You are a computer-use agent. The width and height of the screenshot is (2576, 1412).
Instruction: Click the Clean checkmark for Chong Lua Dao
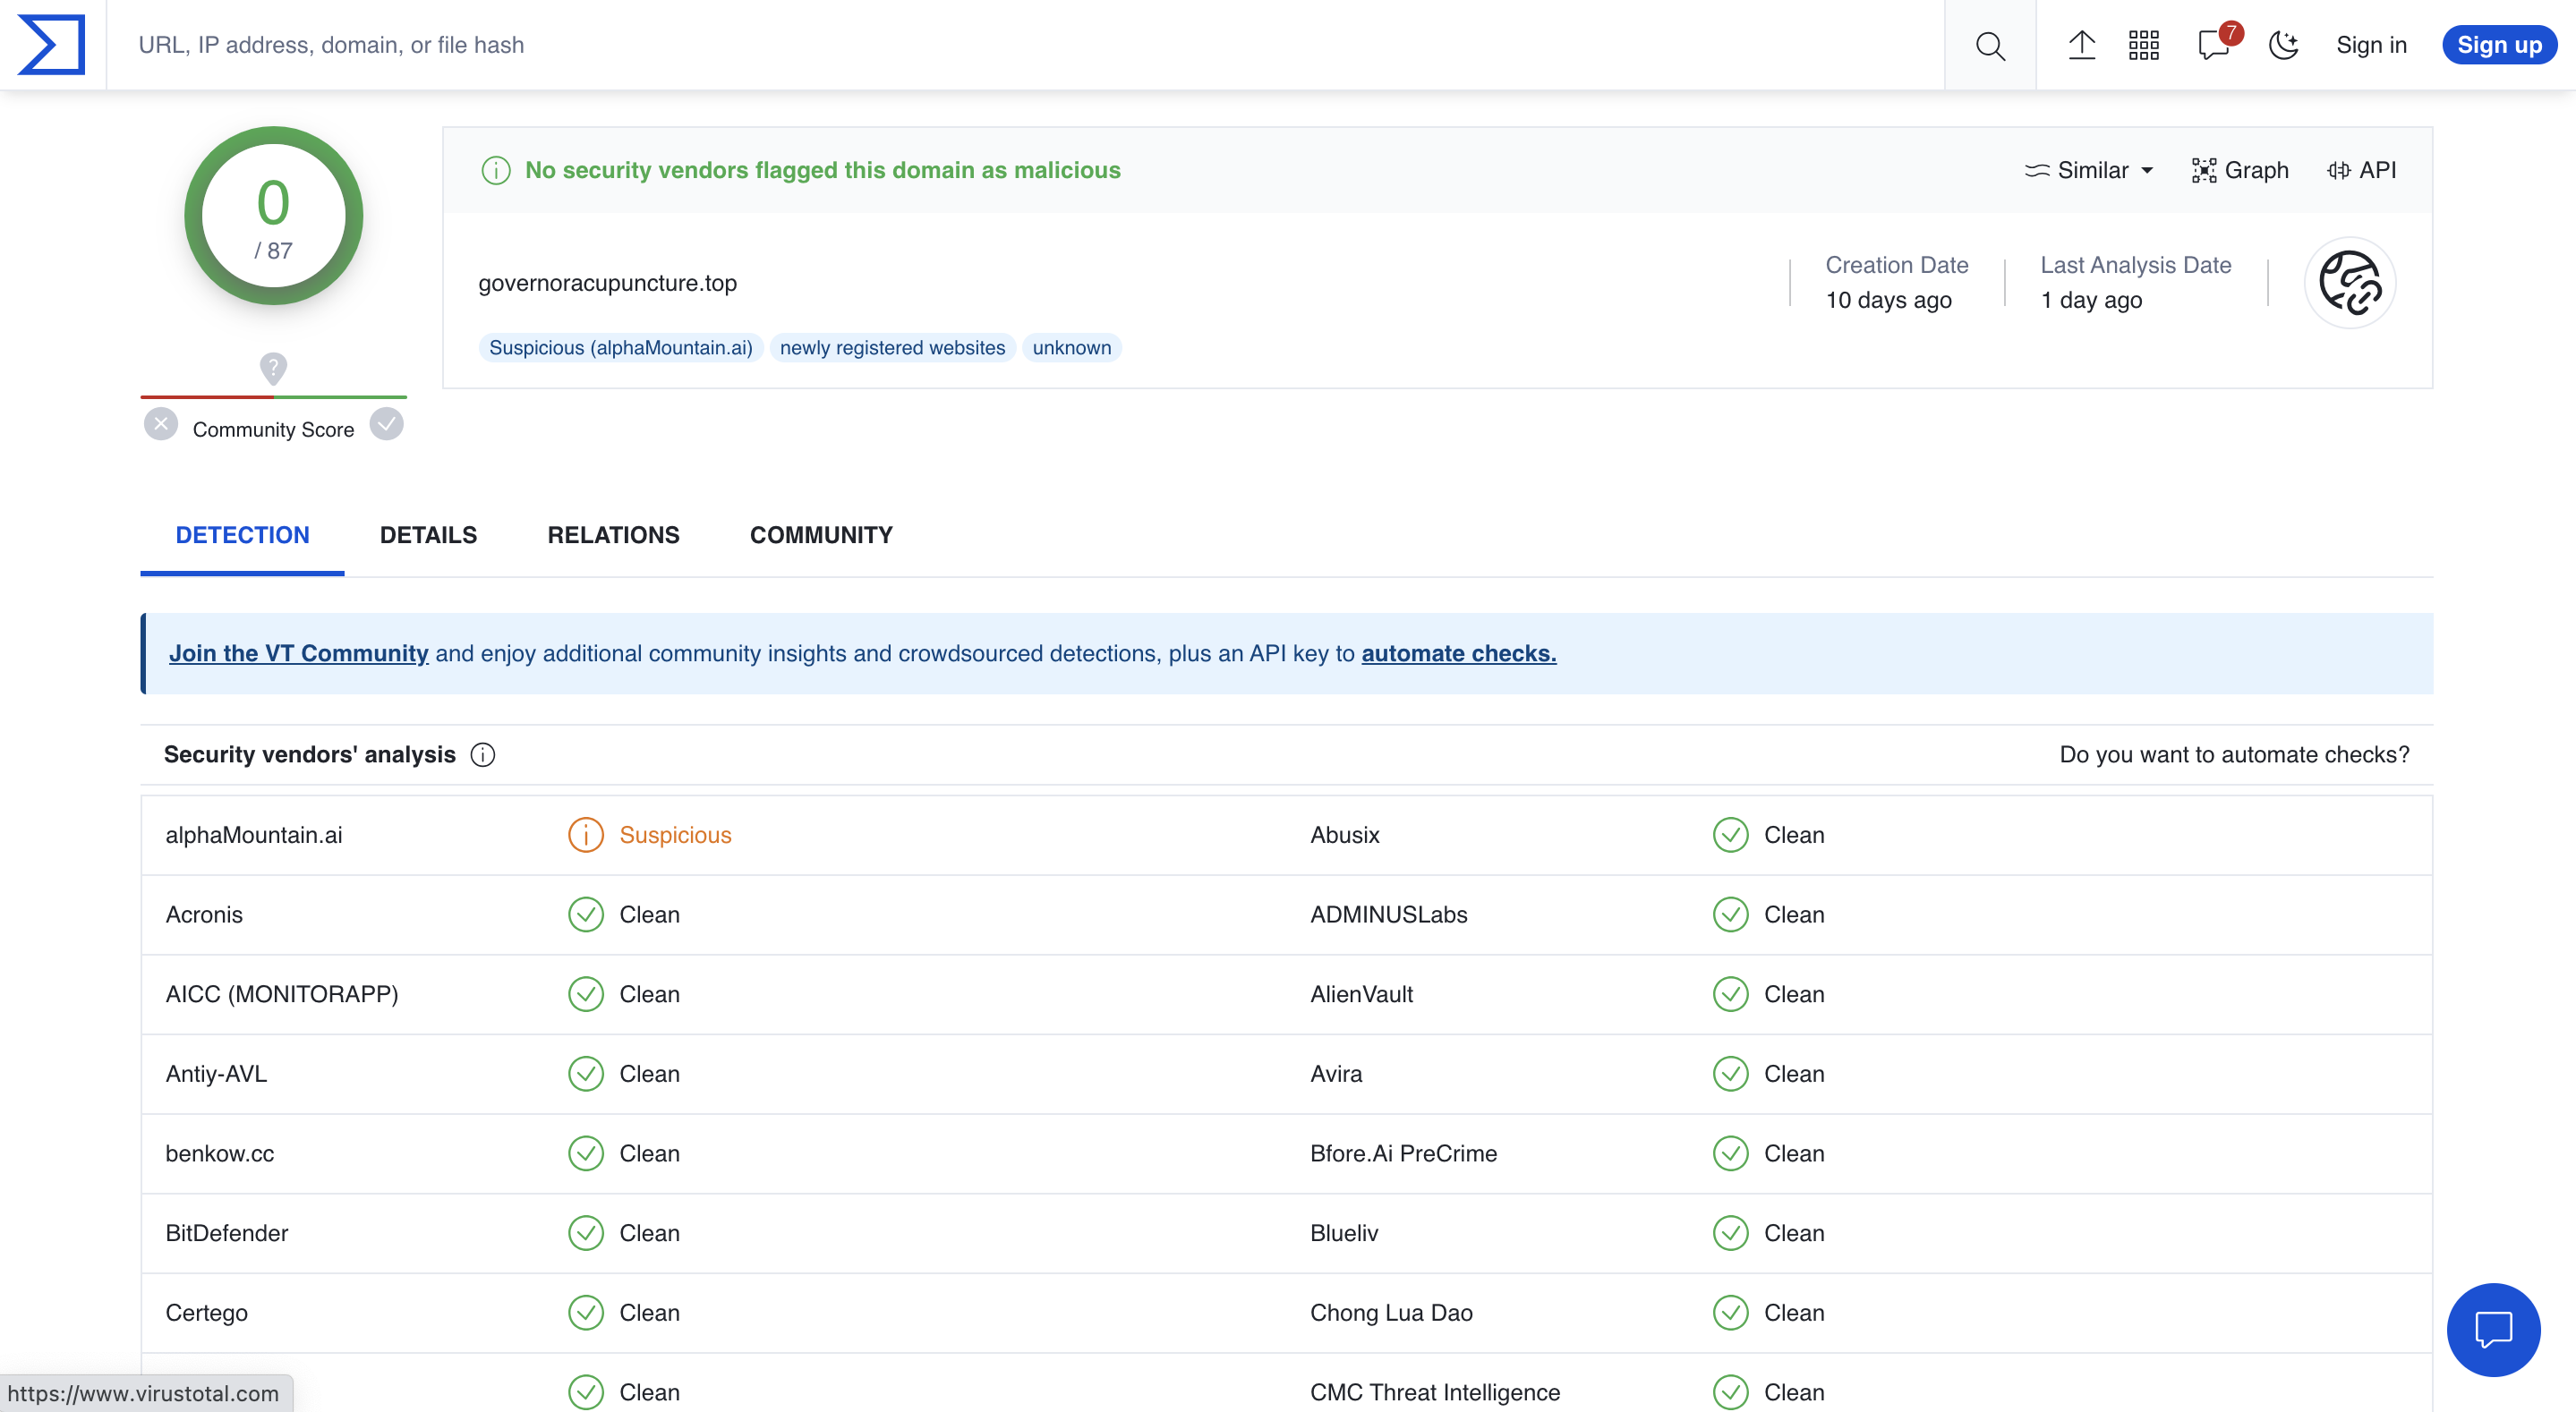1730,1313
